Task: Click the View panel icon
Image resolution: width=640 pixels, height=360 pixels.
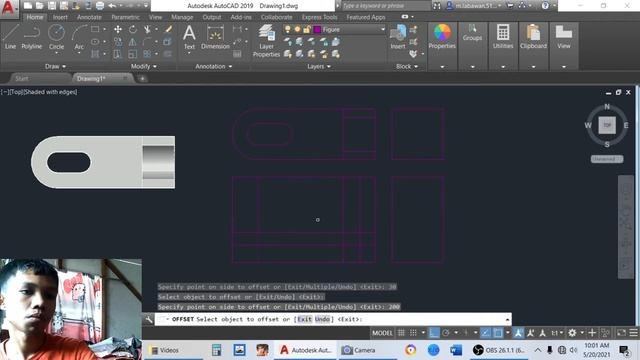Action: point(564,37)
